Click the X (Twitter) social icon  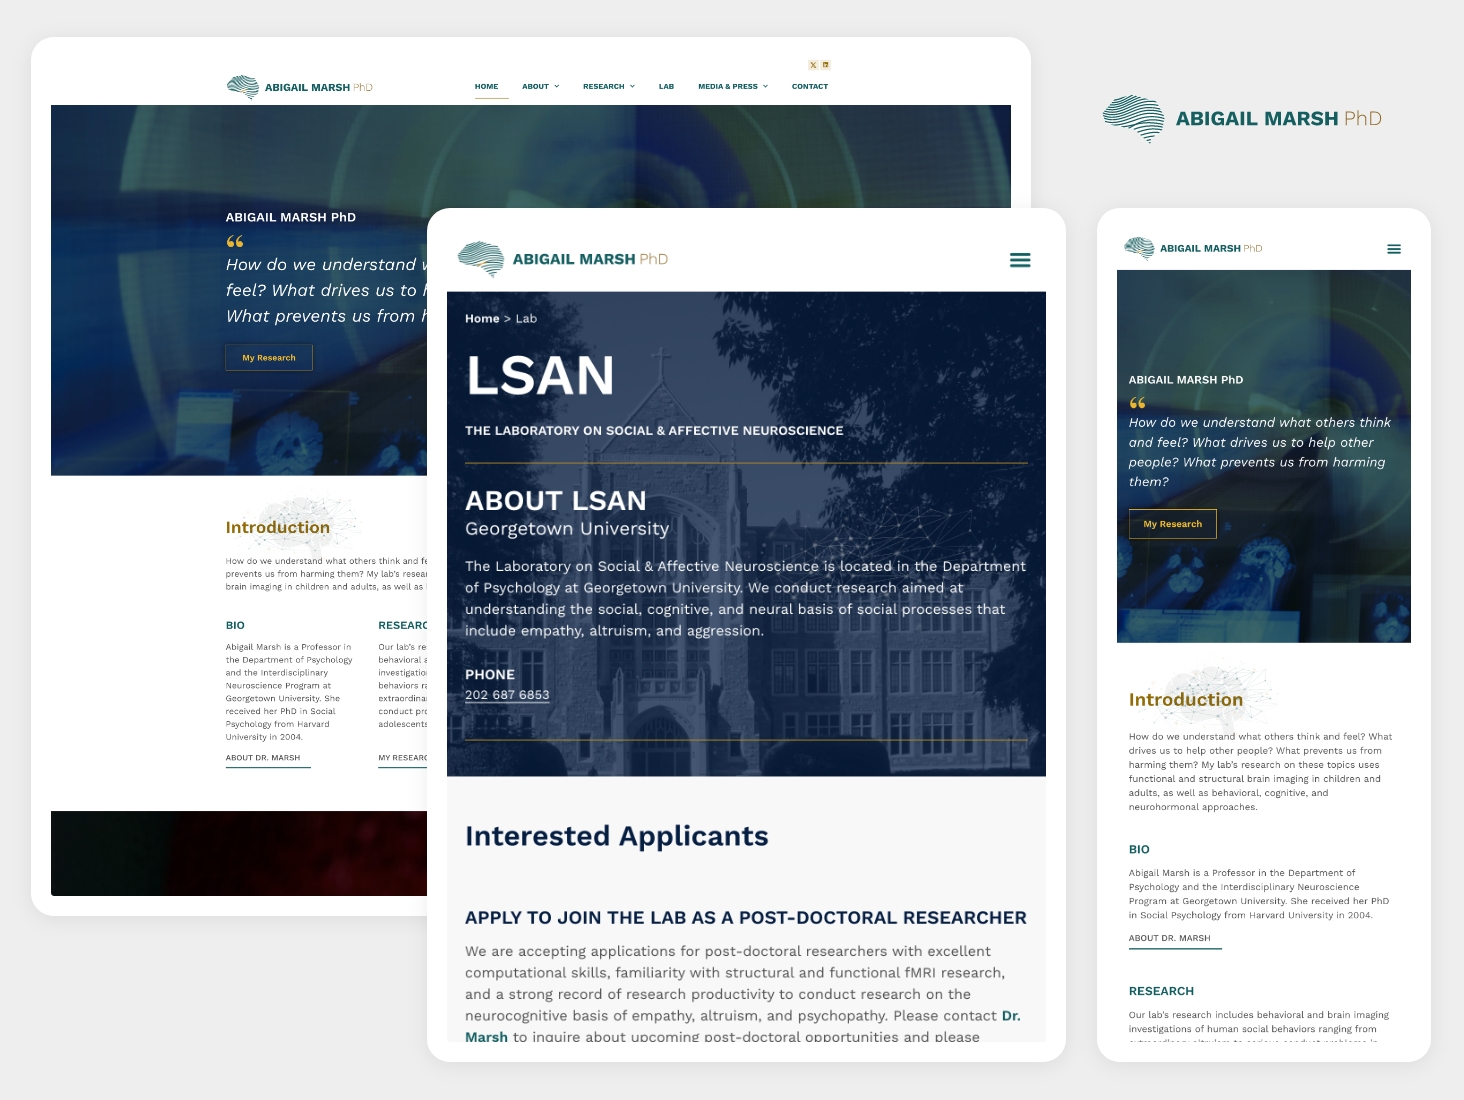pos(812,64)
